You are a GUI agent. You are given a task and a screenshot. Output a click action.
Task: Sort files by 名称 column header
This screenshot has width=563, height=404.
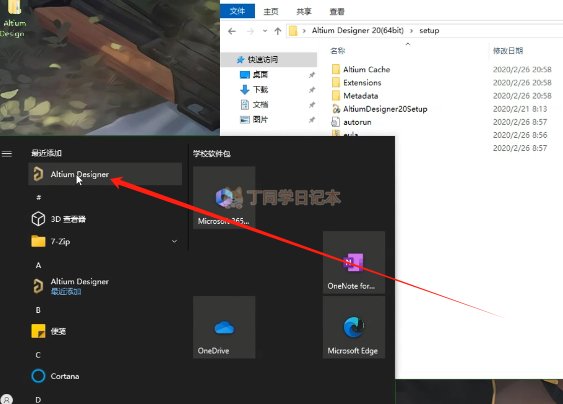[x=338, y=51]
